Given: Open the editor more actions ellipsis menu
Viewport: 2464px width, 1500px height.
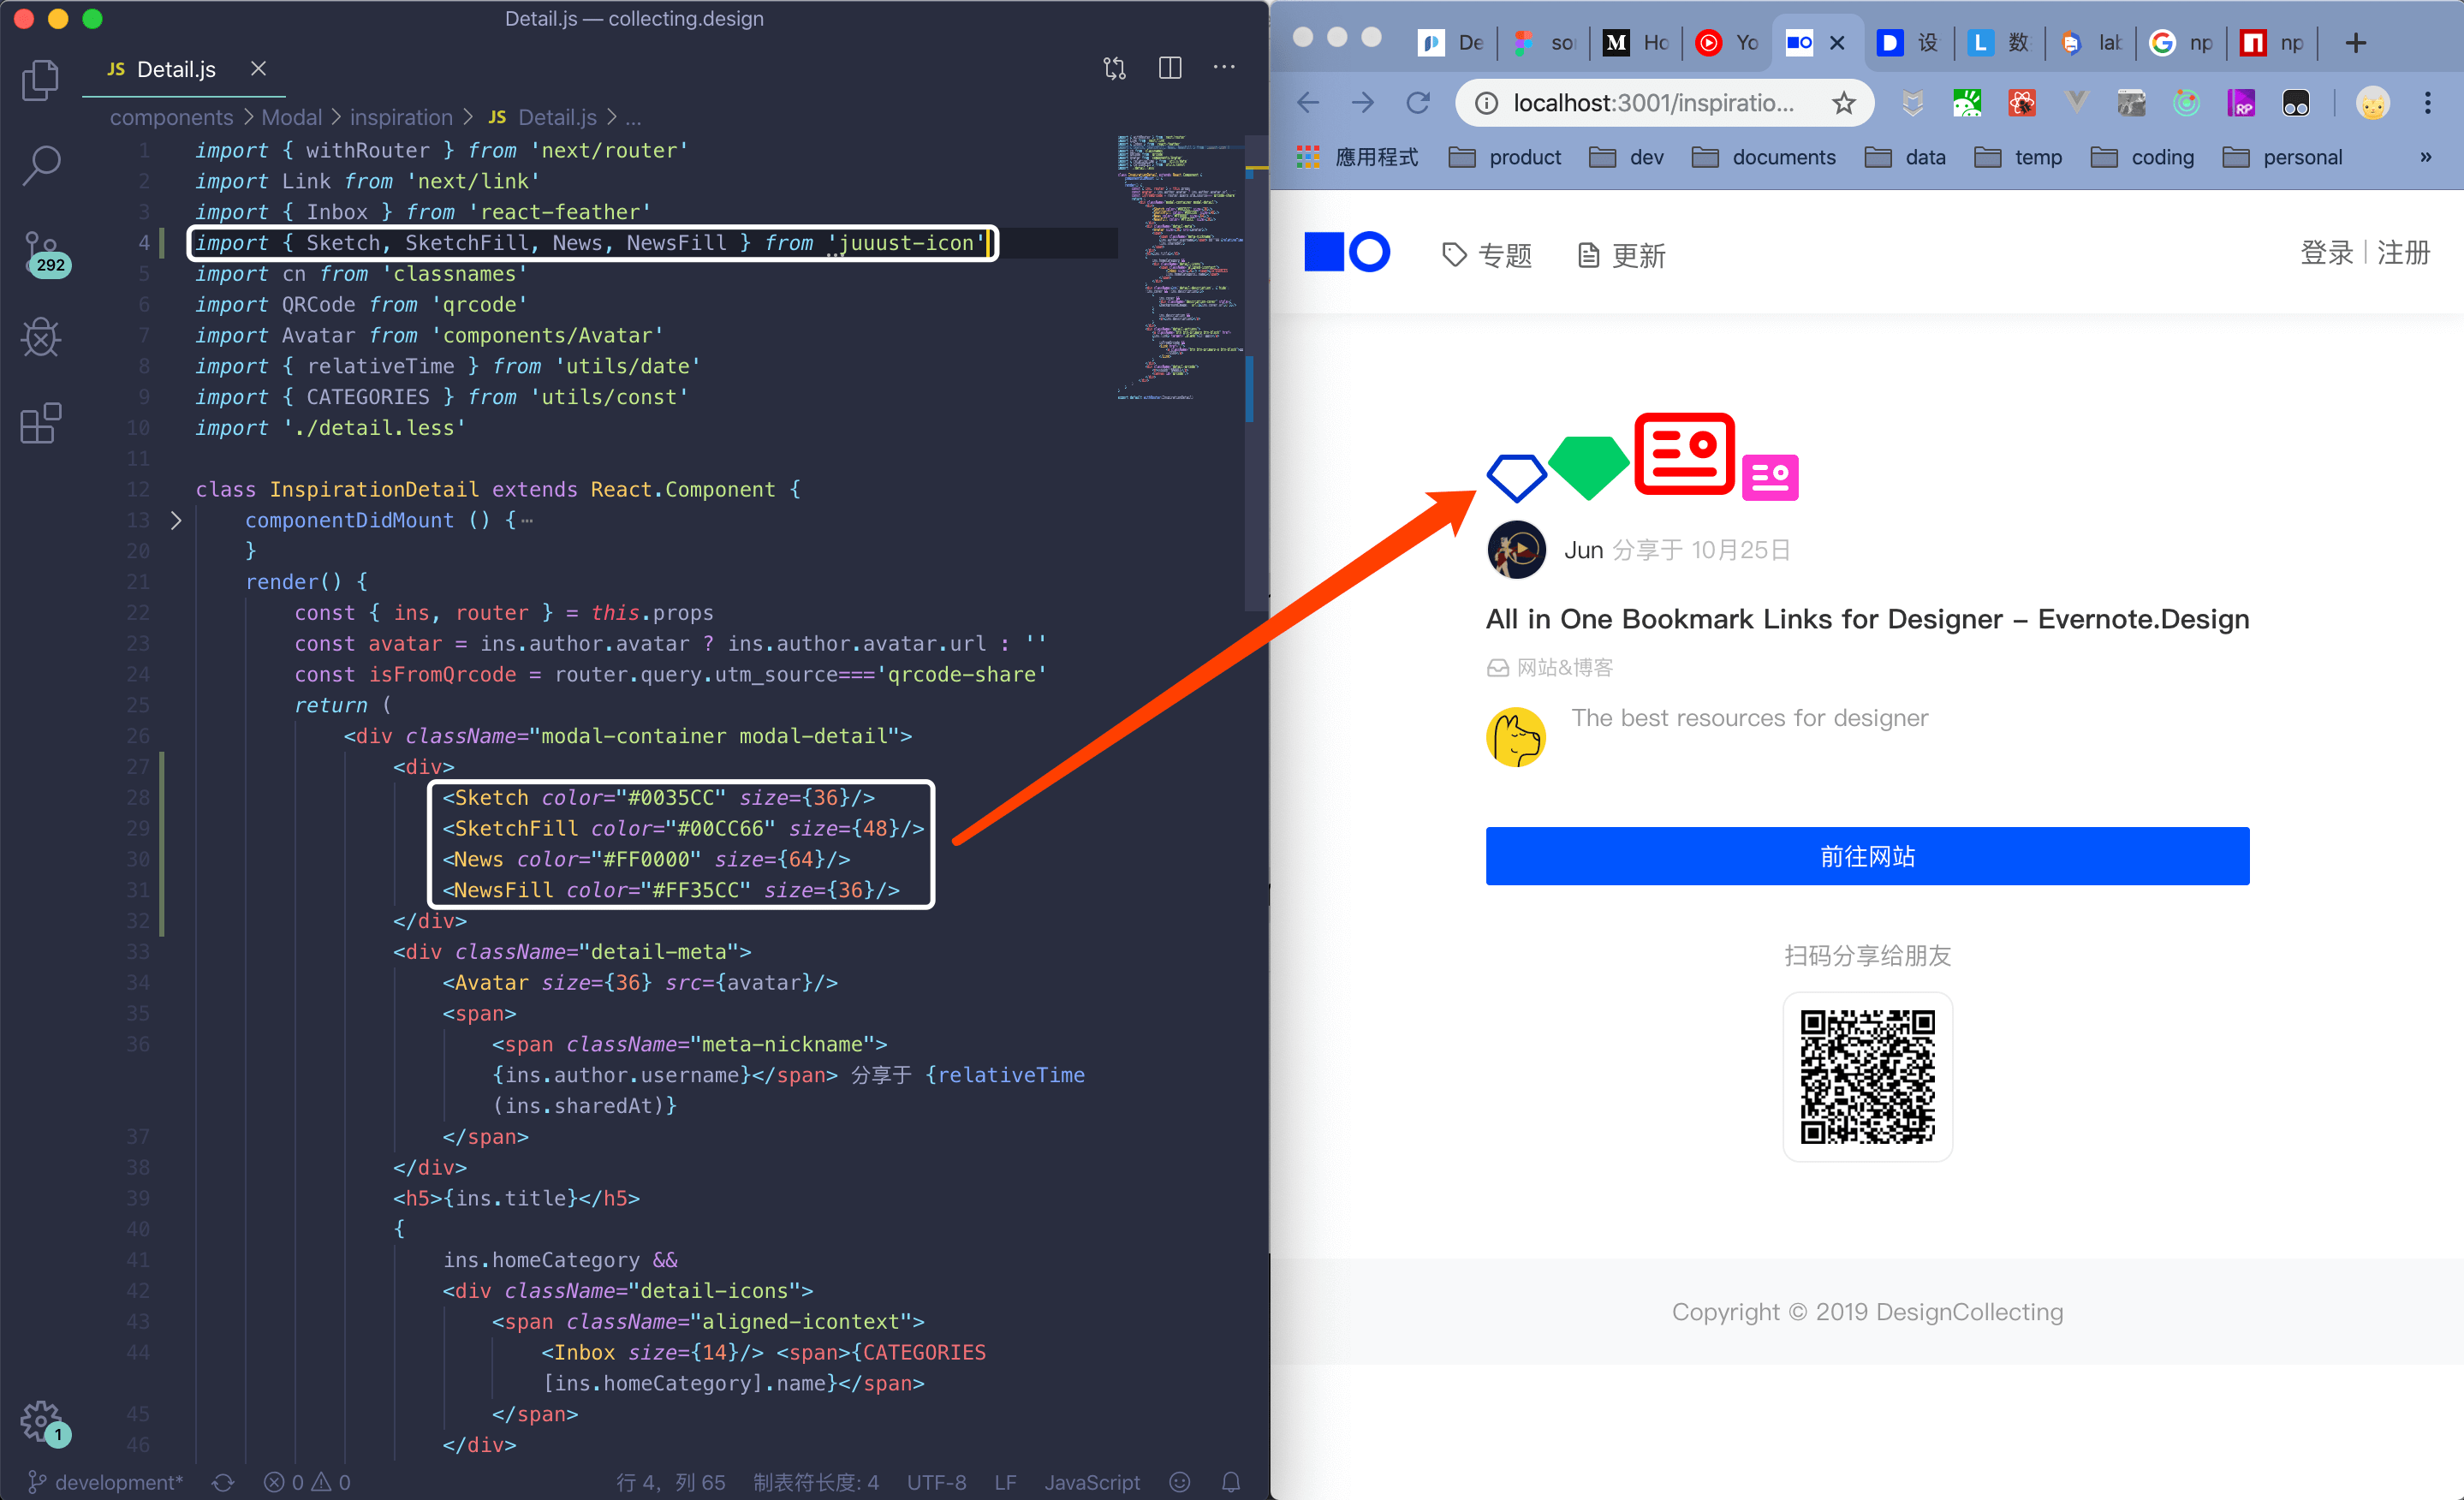Looking at the screenshot, I should pyautogui.click(x=1224, y=68).
